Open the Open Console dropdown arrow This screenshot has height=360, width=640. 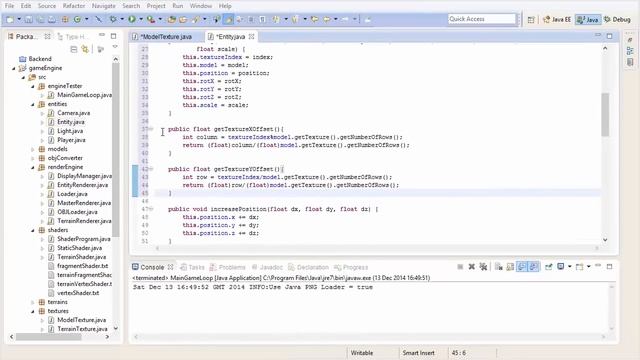tap(588, 267)
